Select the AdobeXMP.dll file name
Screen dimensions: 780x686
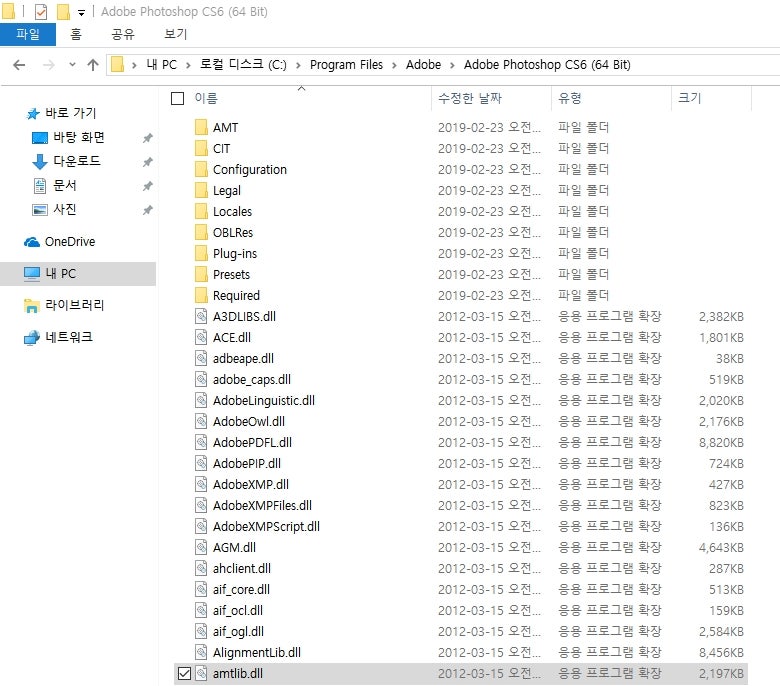tap(251, 485)
